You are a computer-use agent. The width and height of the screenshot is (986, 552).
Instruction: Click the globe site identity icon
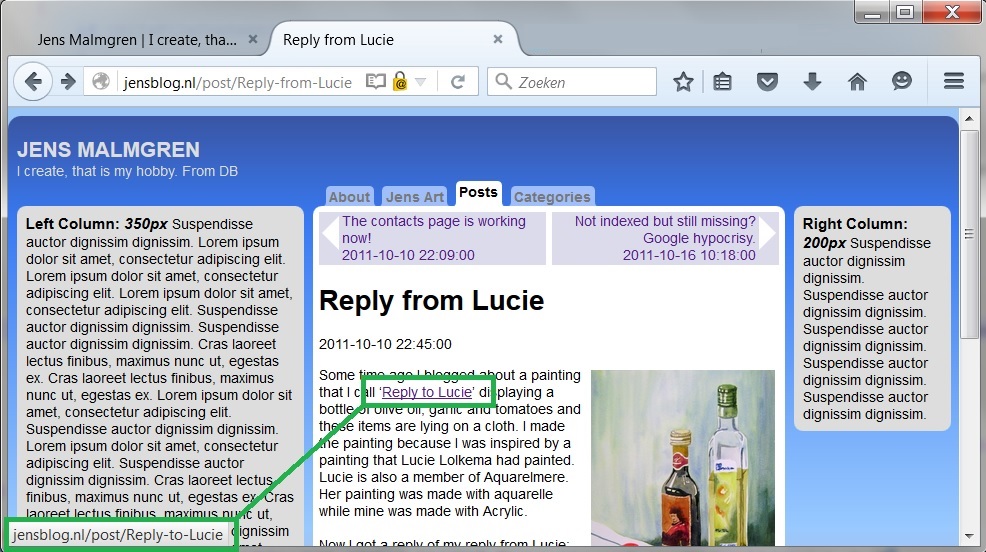101,81
